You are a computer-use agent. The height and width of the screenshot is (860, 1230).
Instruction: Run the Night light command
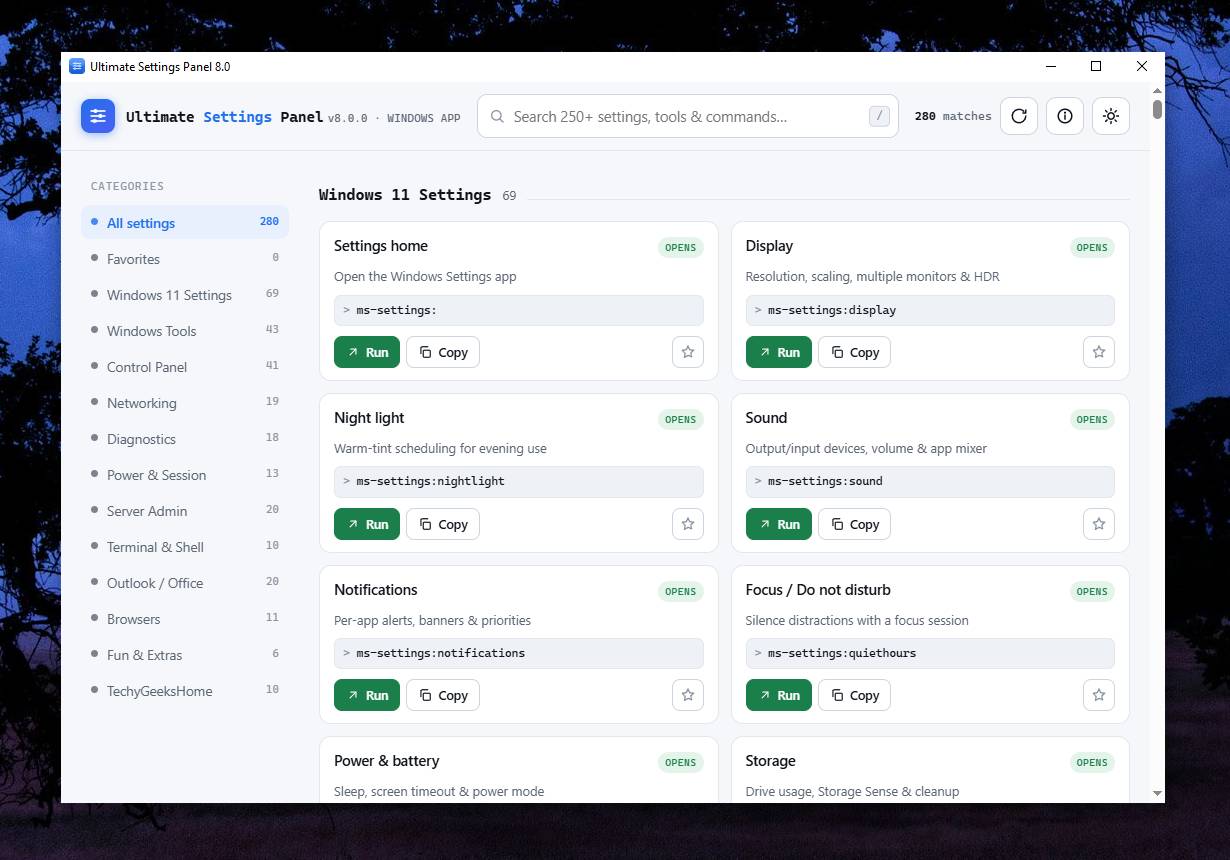click(x=367, y=524)
